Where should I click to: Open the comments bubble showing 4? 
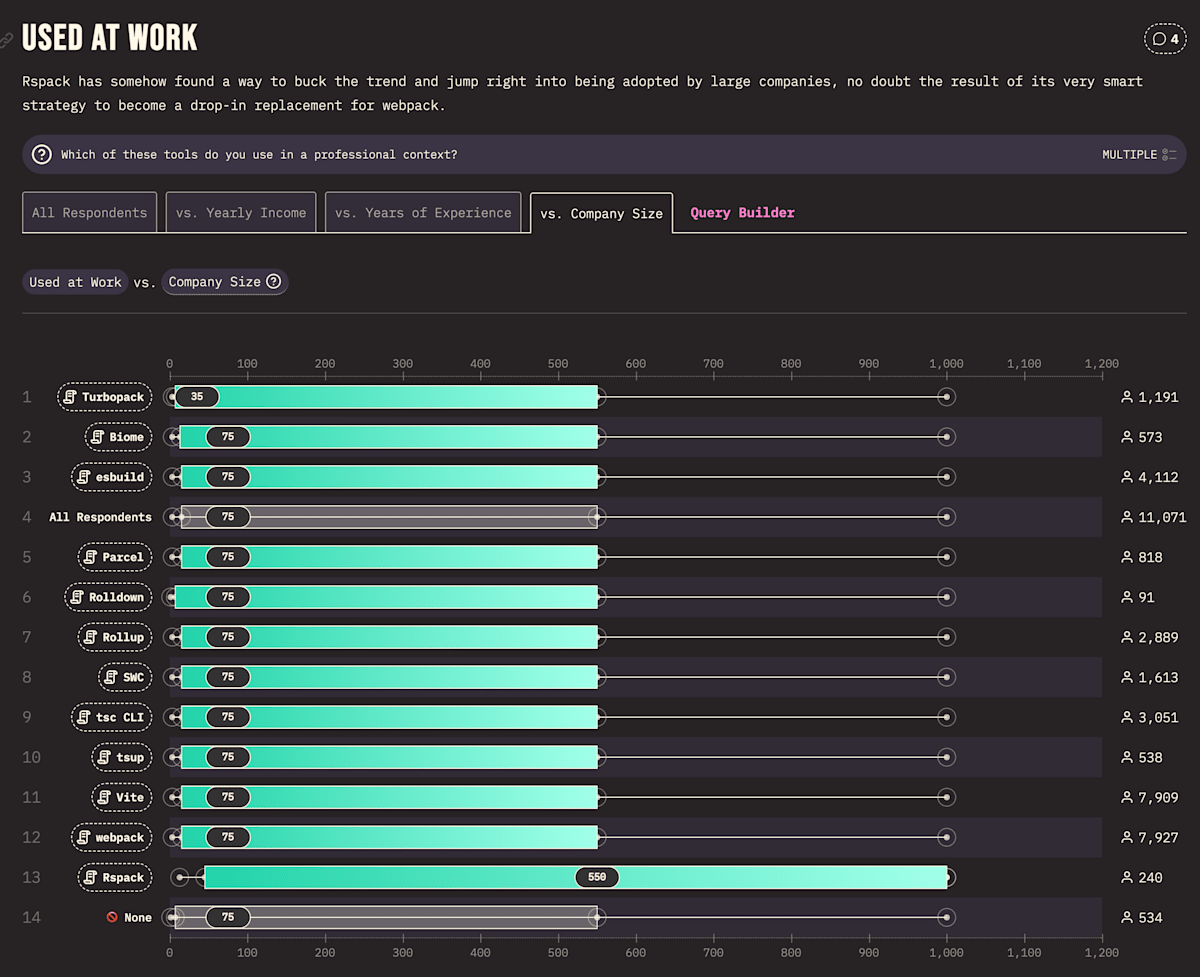(x=1165, y=39)
